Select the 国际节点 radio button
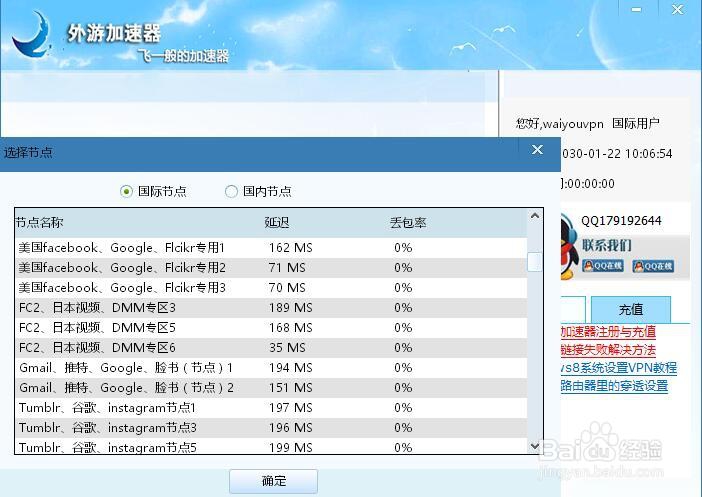 pyautogui.click(x=127, y=192)
